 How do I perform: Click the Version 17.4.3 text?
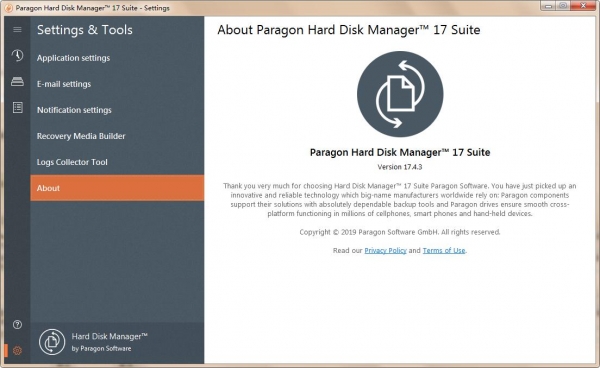point(400,167)
